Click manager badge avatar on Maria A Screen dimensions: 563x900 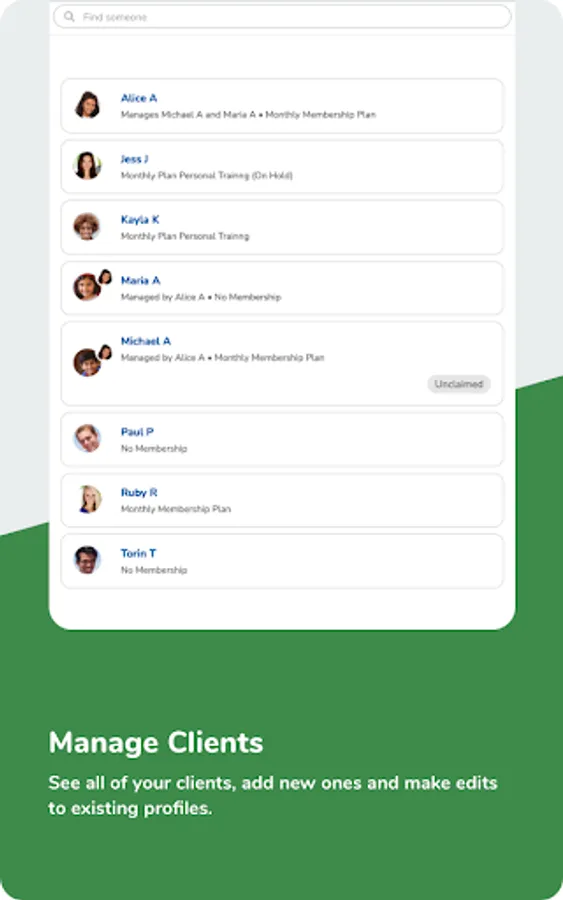click(x=105, y=277)
